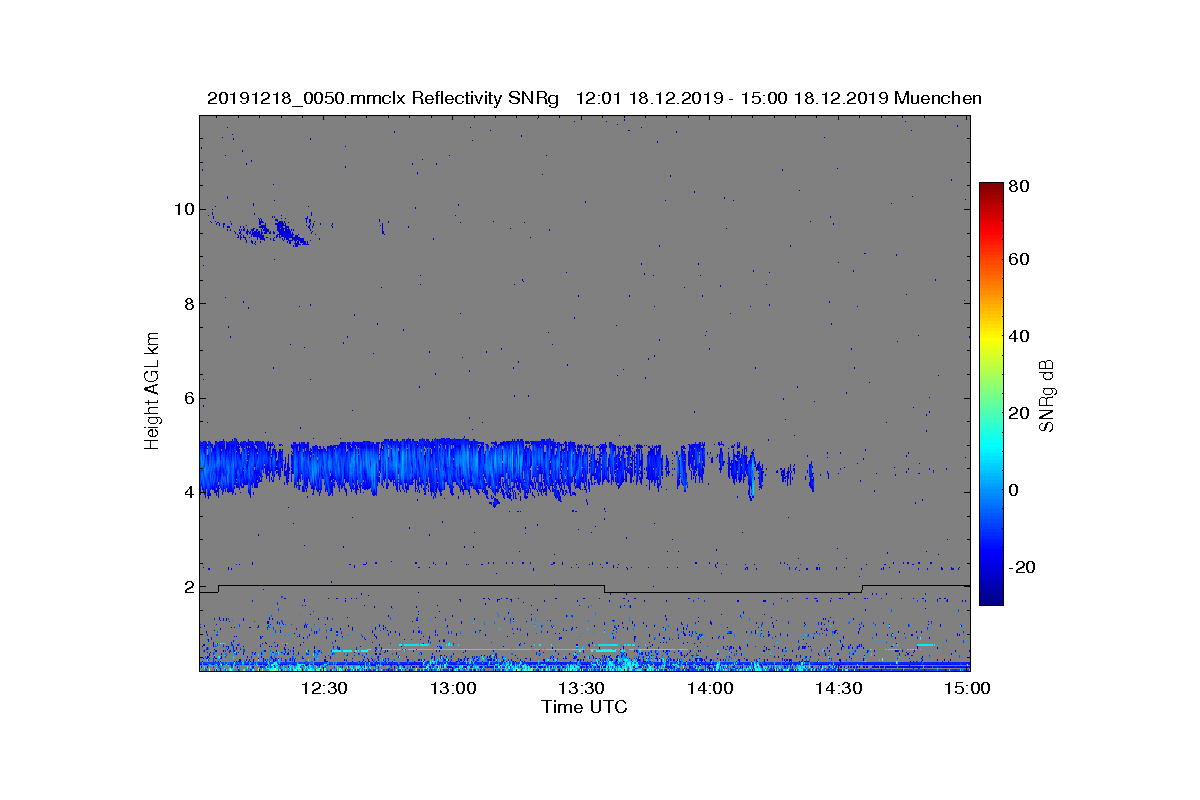Click the colorbar value -20
1200x800 pixels.
click(x=1024, y=566)
